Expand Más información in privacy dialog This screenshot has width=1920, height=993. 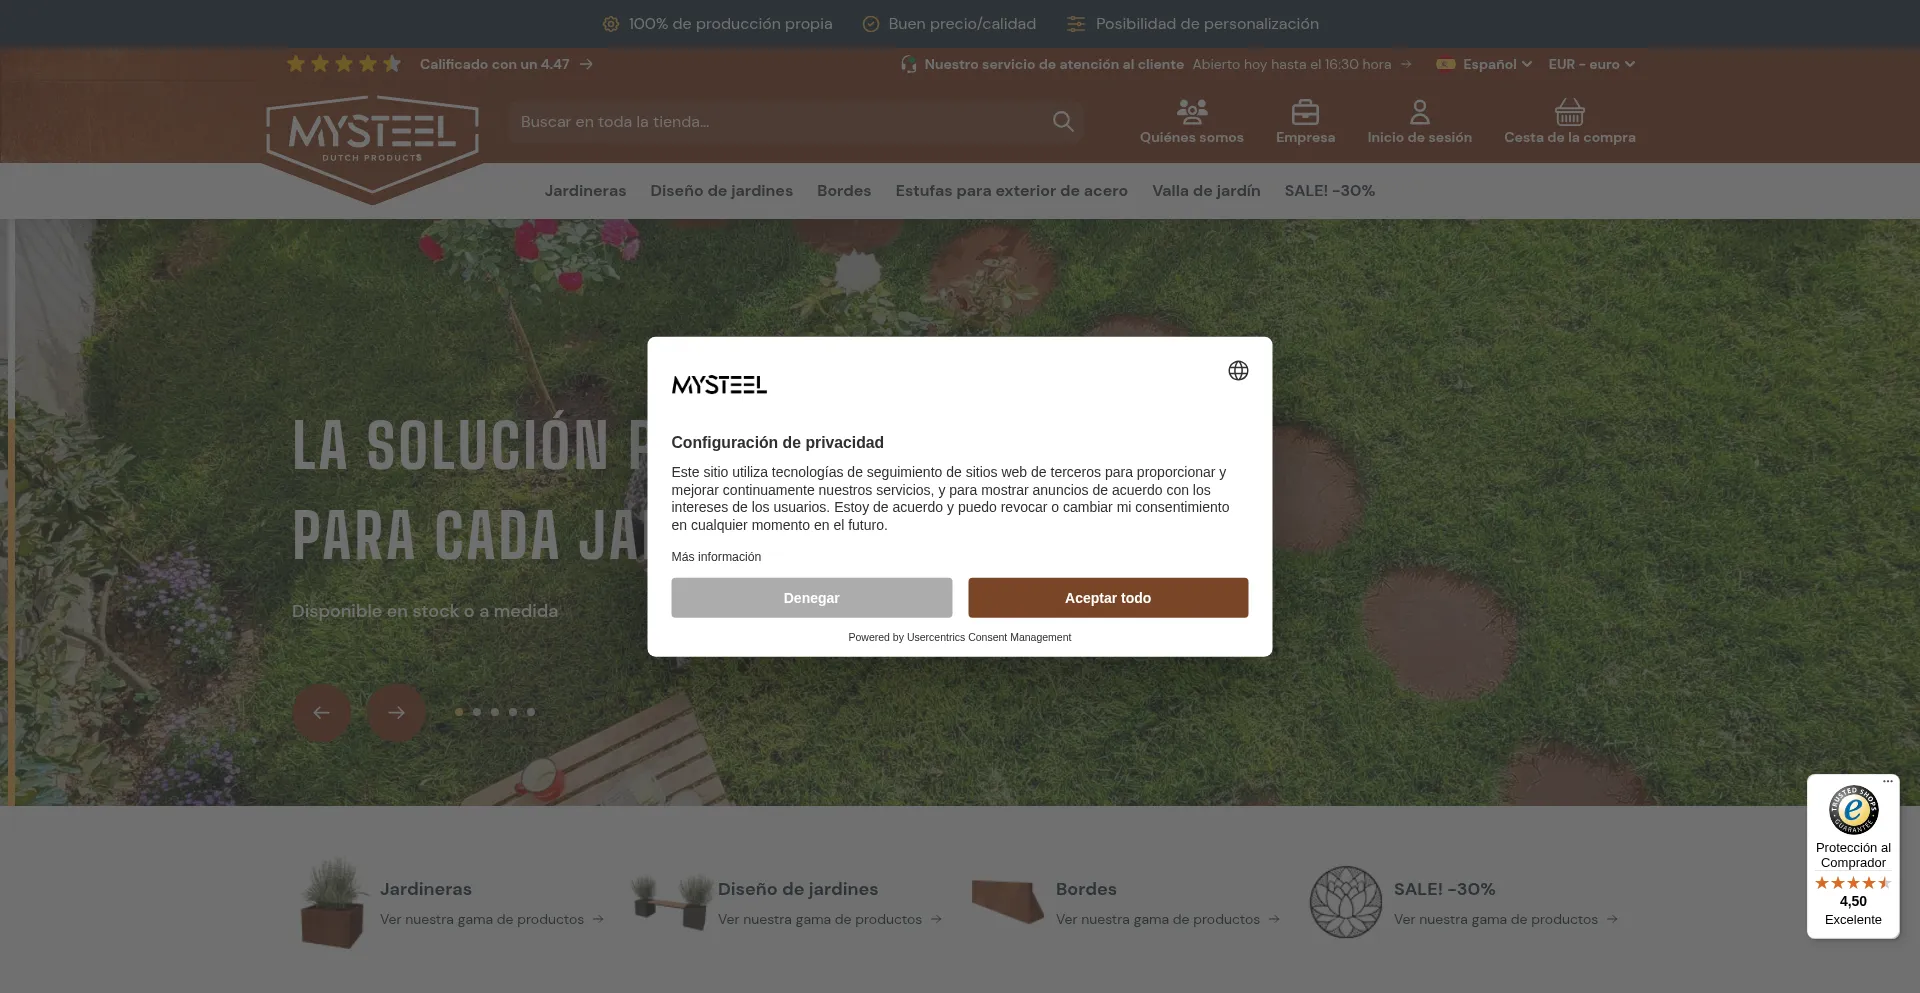[716, 557]
